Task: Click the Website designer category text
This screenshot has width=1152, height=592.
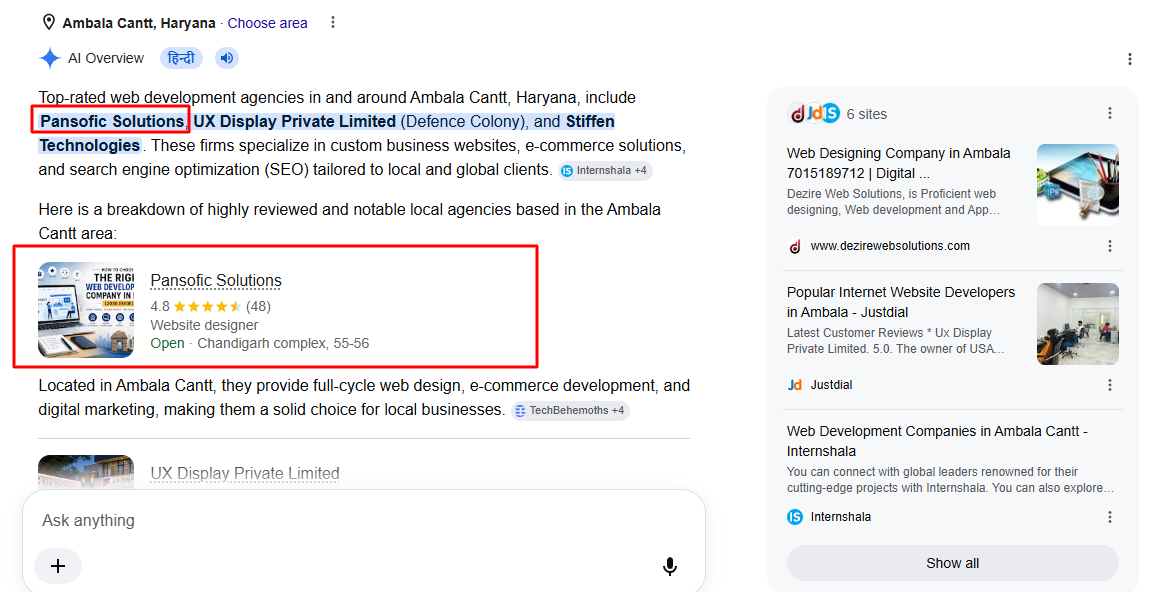Action: click(x=204, y=325)
